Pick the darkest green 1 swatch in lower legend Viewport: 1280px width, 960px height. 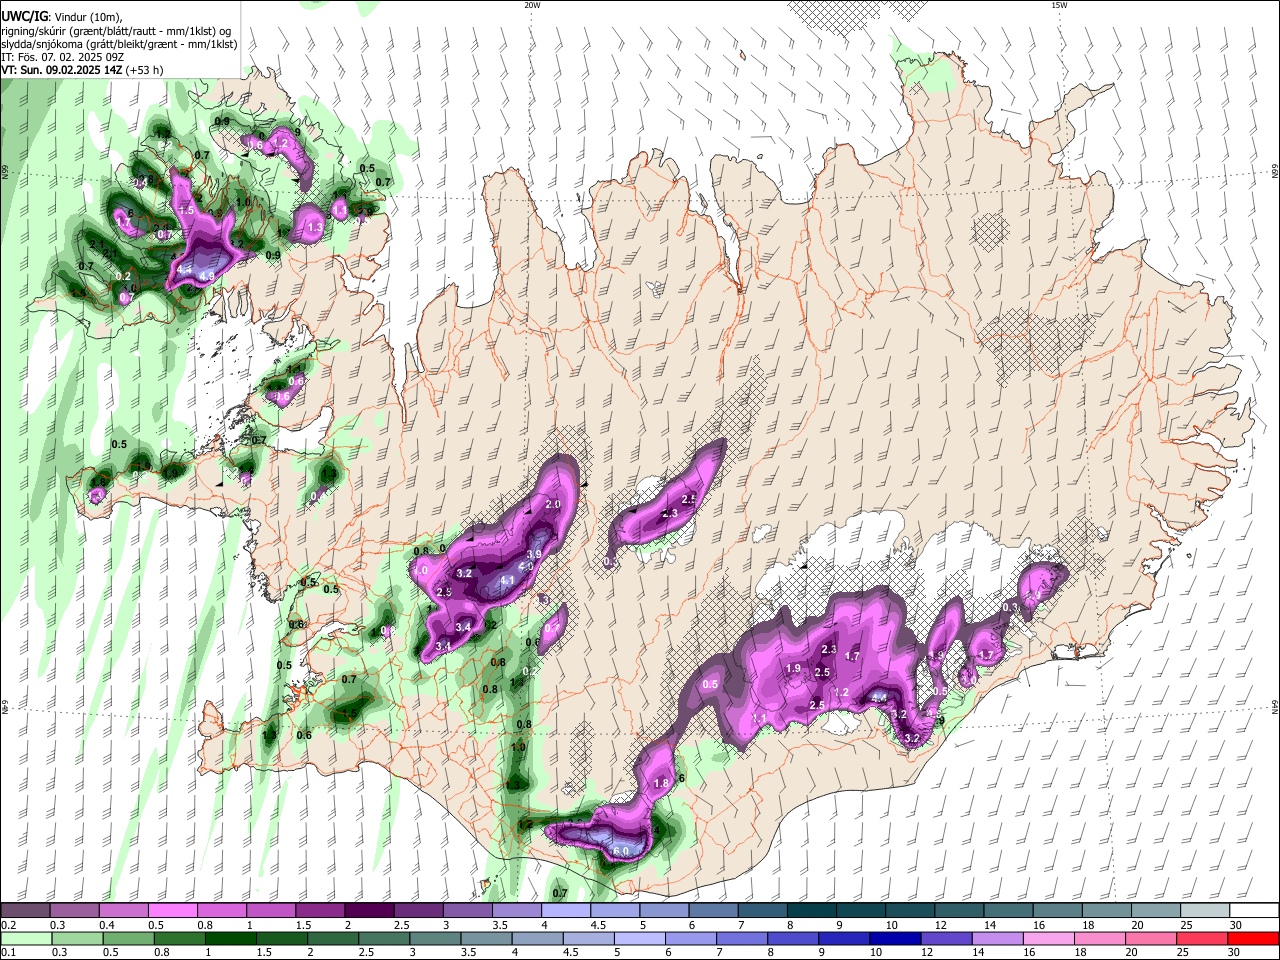(x=230, y=938)
